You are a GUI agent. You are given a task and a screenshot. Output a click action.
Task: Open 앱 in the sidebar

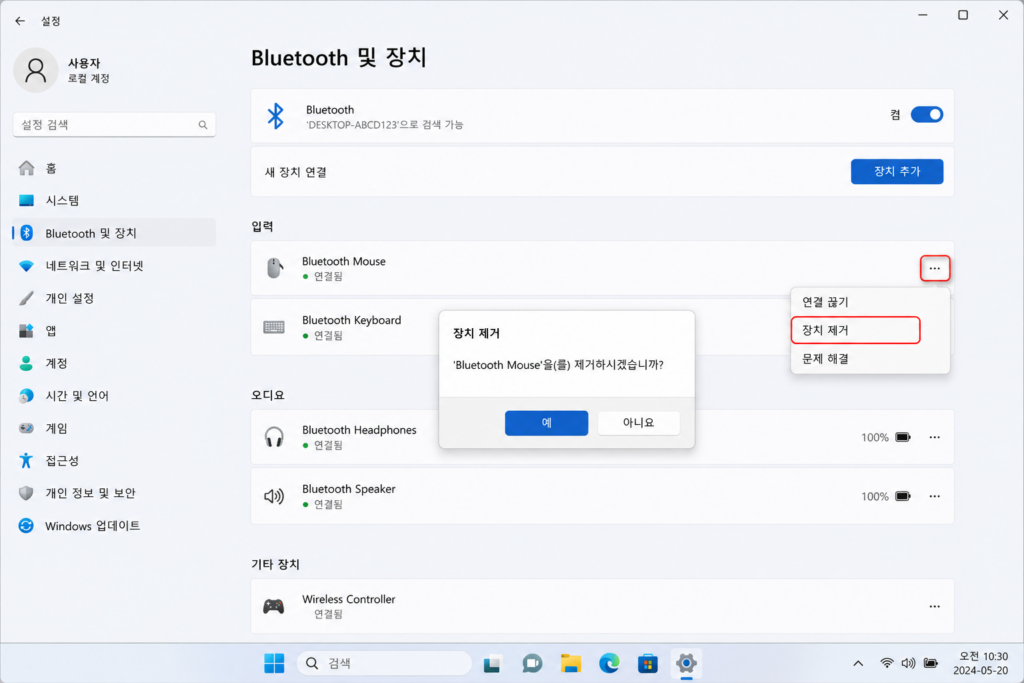[x=114, y=330]
